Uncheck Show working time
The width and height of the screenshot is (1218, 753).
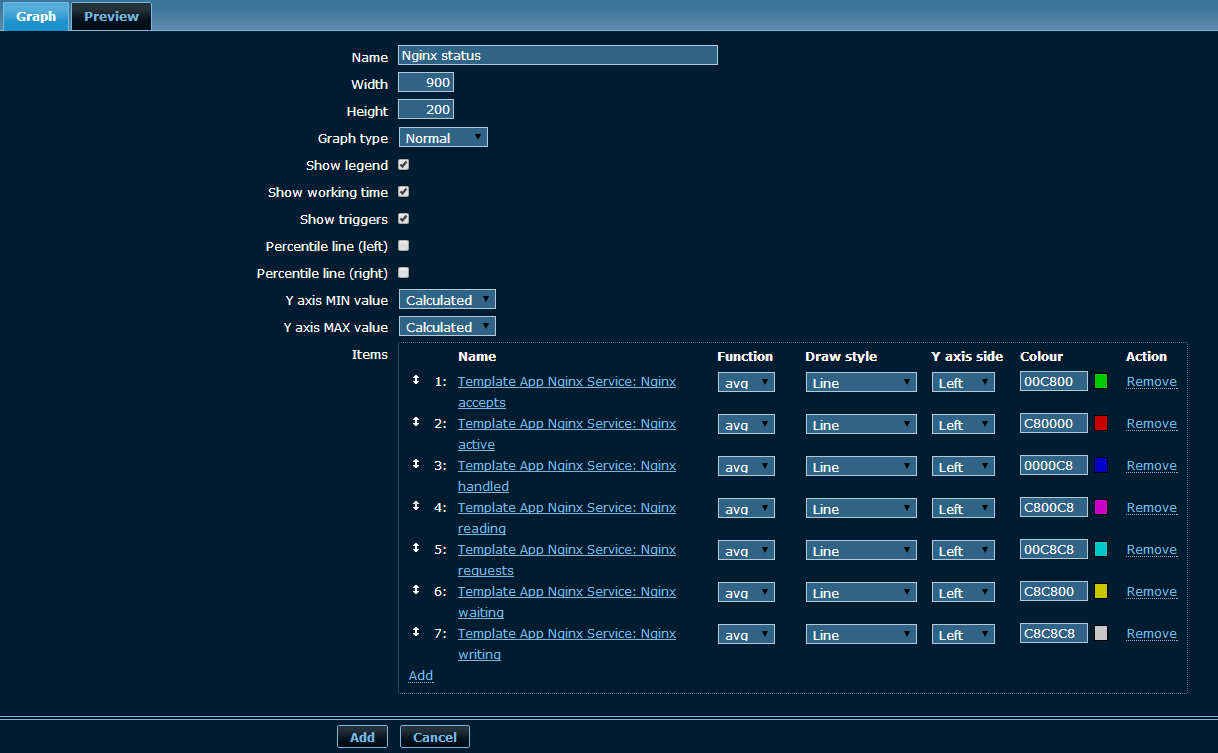[404, 192]
